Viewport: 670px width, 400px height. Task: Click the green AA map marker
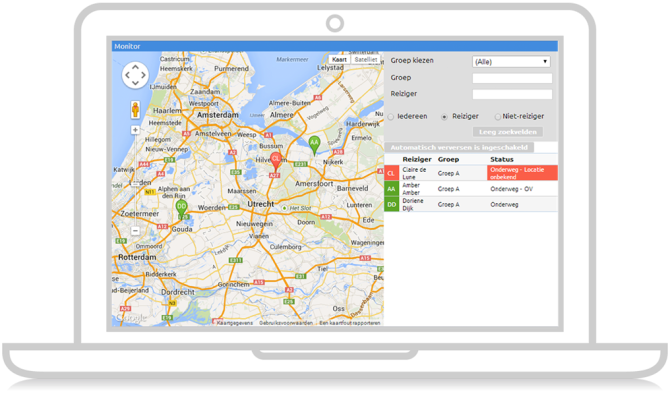click(314, 143)
